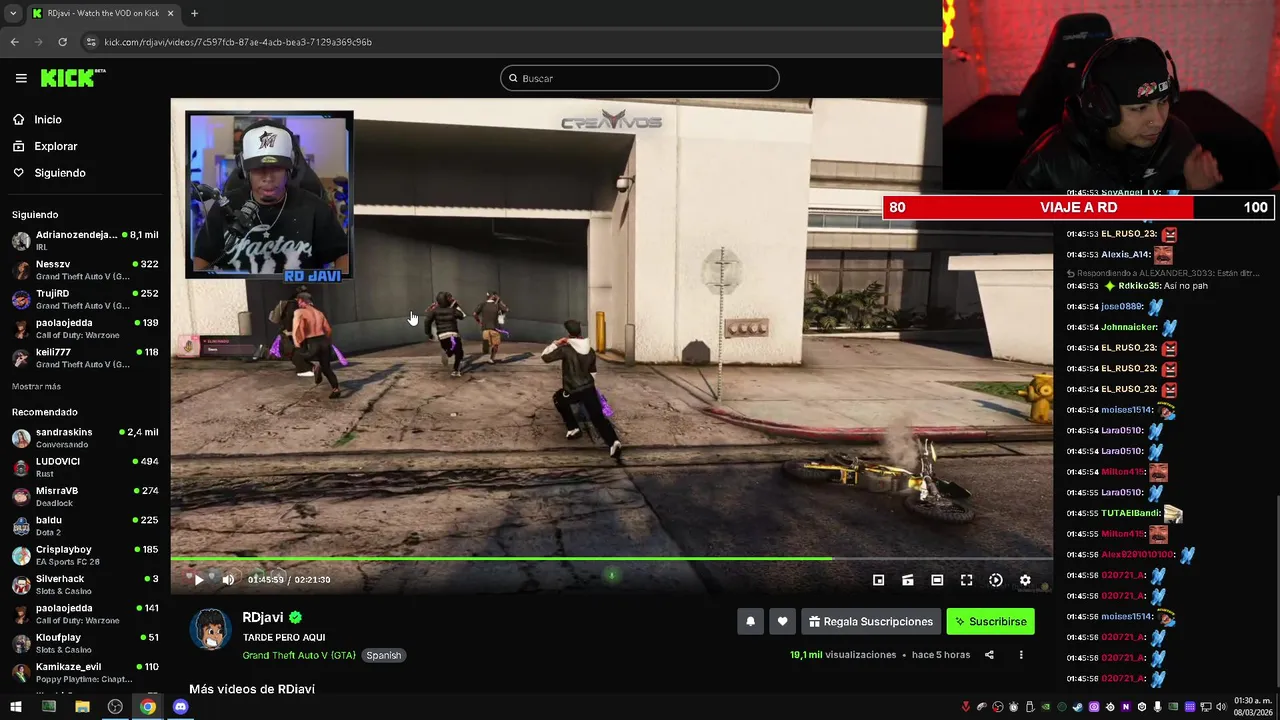The width and height of the screenshot is (1280, 720).
Task: Open tab search dropdown in Chrome
Action: 13,13
